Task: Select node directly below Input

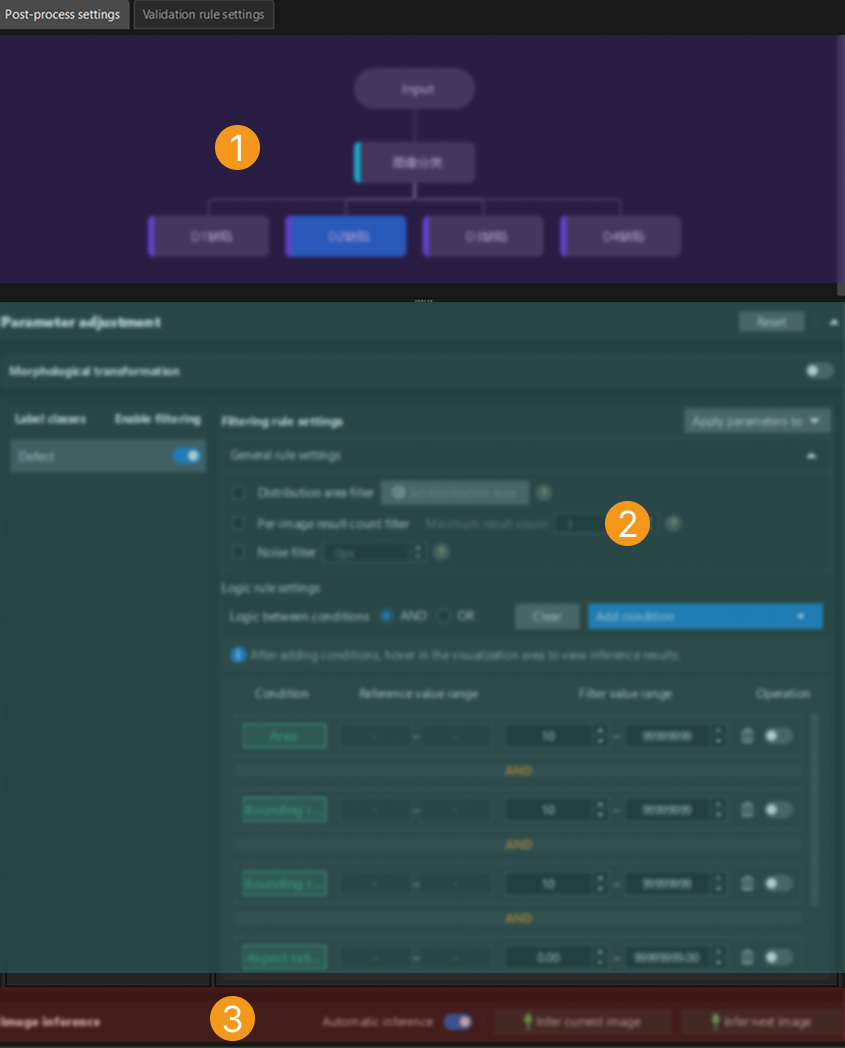Action: (x=414, y=162)
